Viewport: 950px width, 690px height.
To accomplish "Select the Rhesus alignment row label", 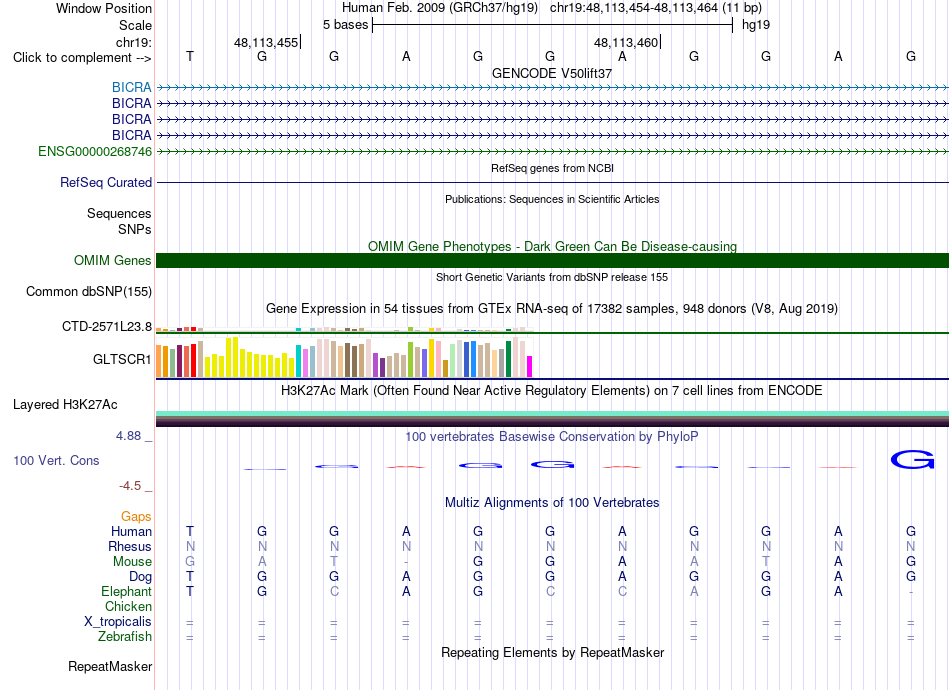I will 130,546.
